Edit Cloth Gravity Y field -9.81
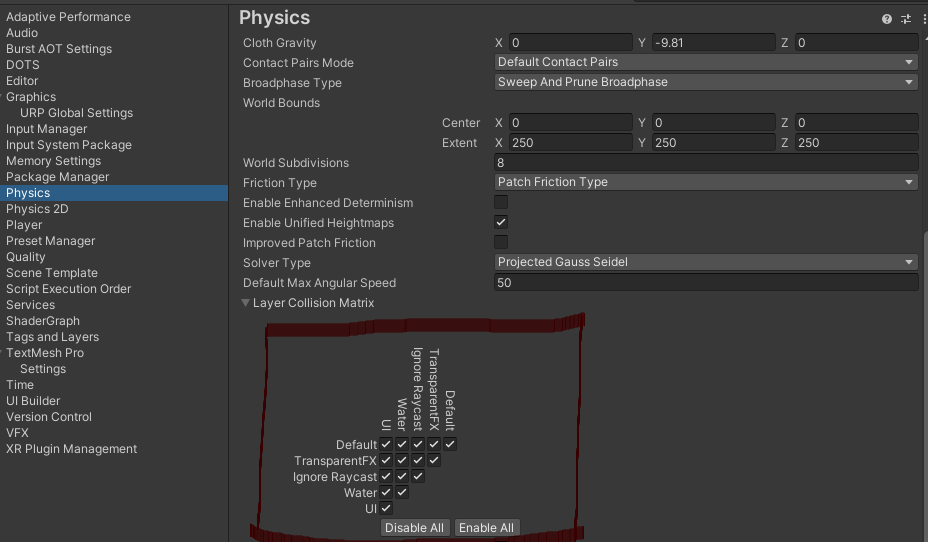The height and width of the screenshot is (542, 928). (x=714, y=43)
